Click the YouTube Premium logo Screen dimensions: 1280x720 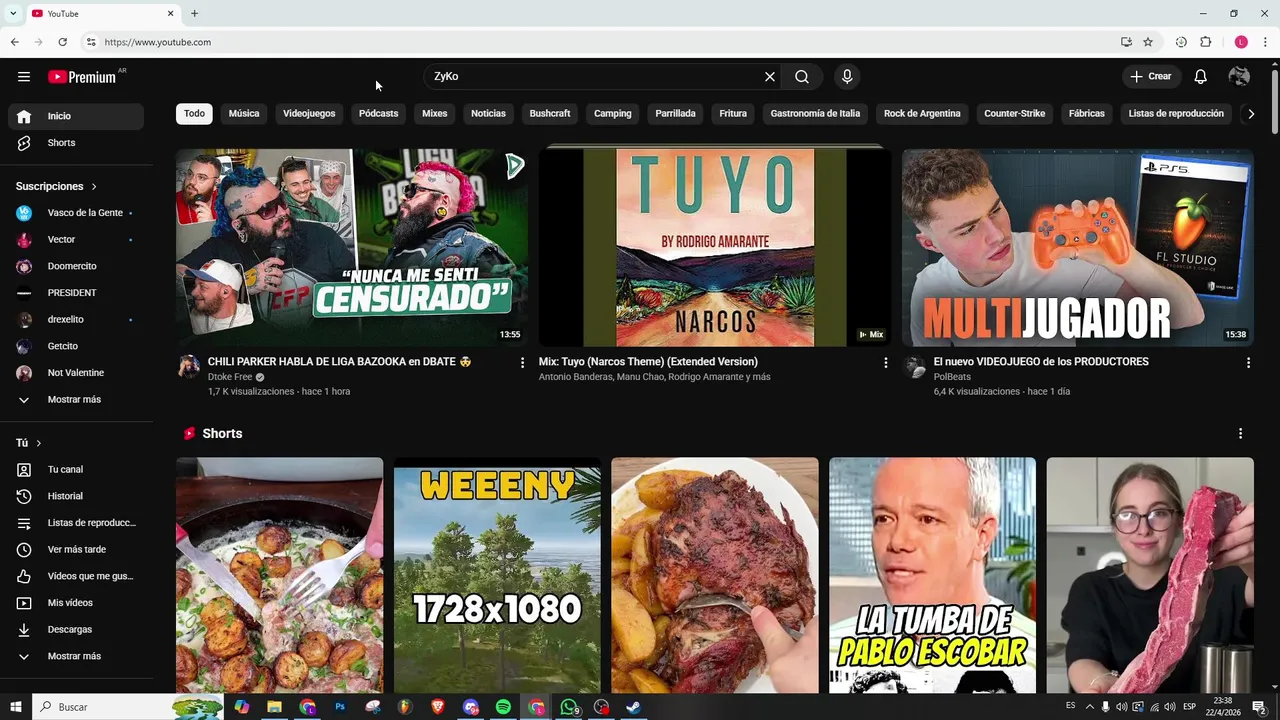tap(83, 77)
